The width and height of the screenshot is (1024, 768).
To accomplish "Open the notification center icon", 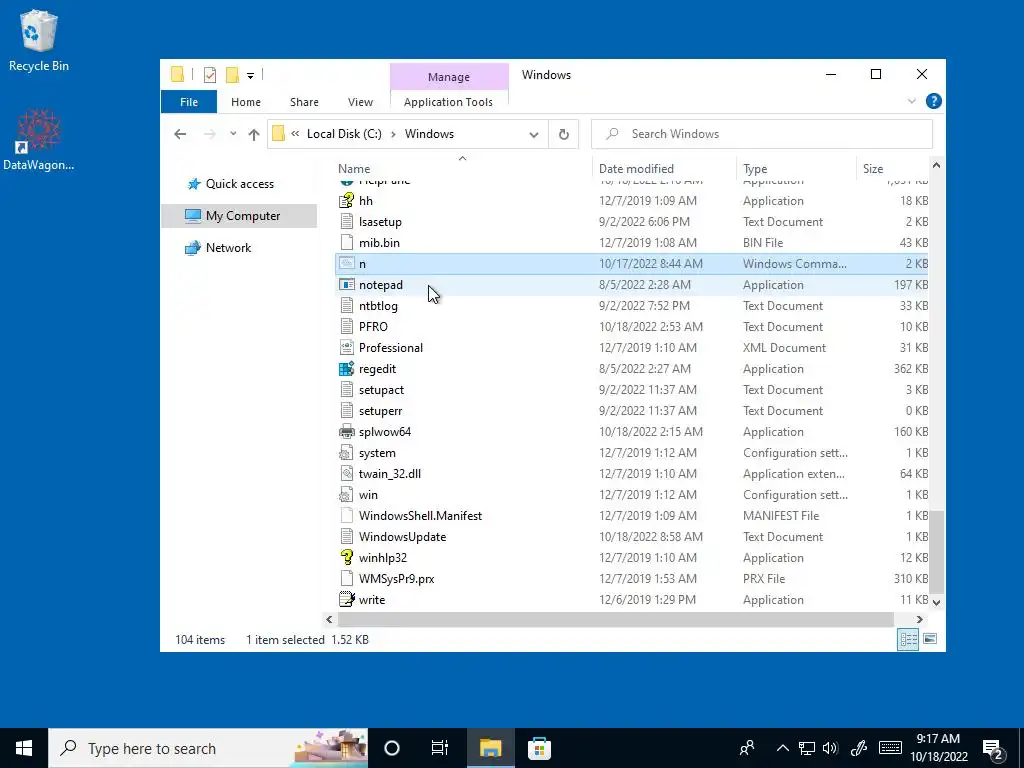I will (x=993, y=749).
